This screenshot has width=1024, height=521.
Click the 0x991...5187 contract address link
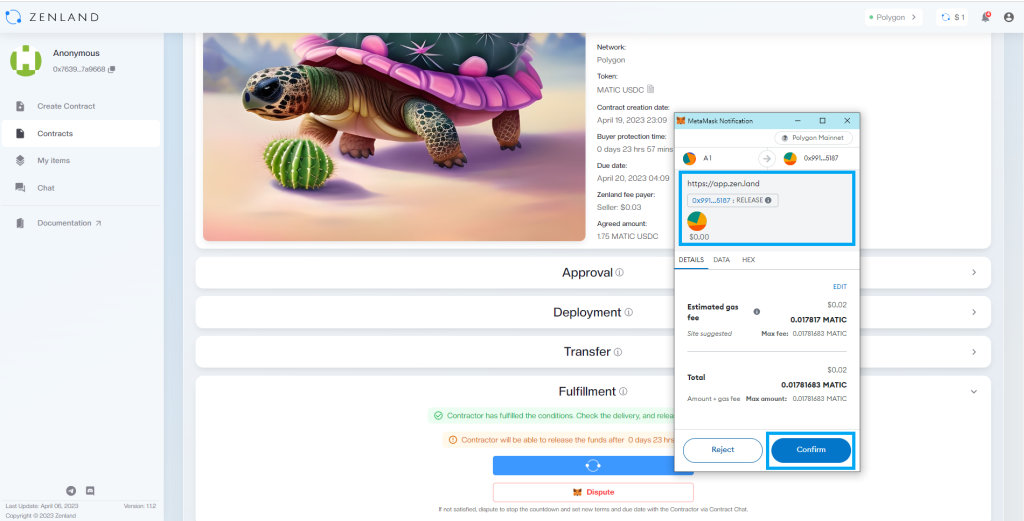pyautogui.click(x=711, y=200)
